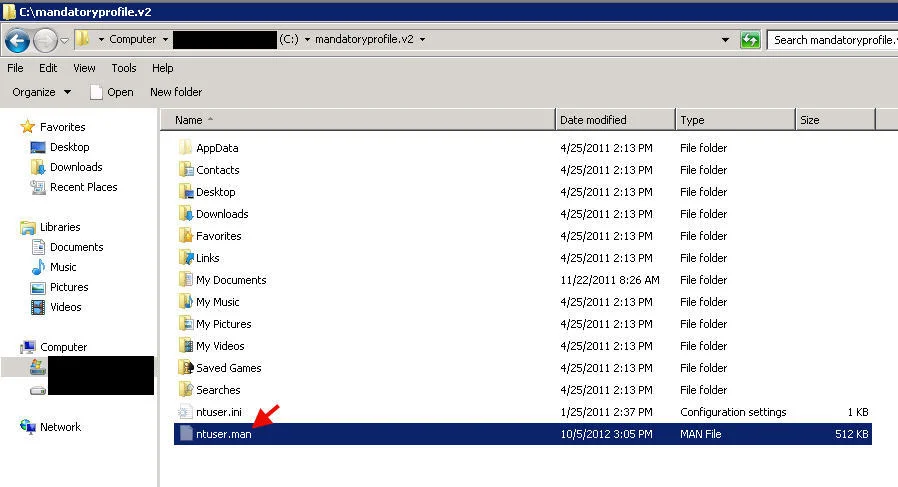898x487 pixels.
Task: Click Computer in the address bar
Action: pyautogui.click(x=132, y=39)
